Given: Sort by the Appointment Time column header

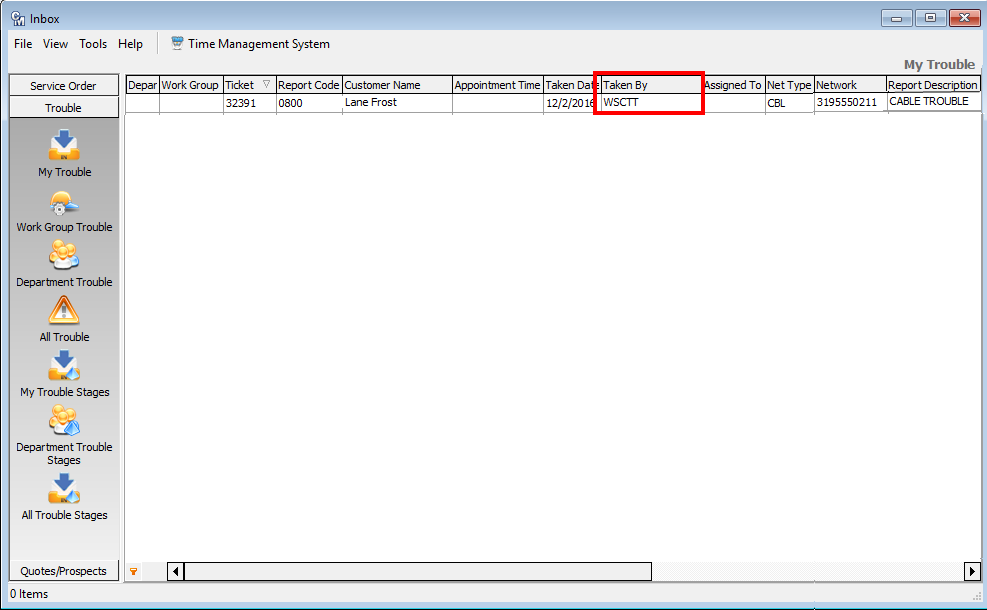Looking at the screenshot, I should coord(497,85).
